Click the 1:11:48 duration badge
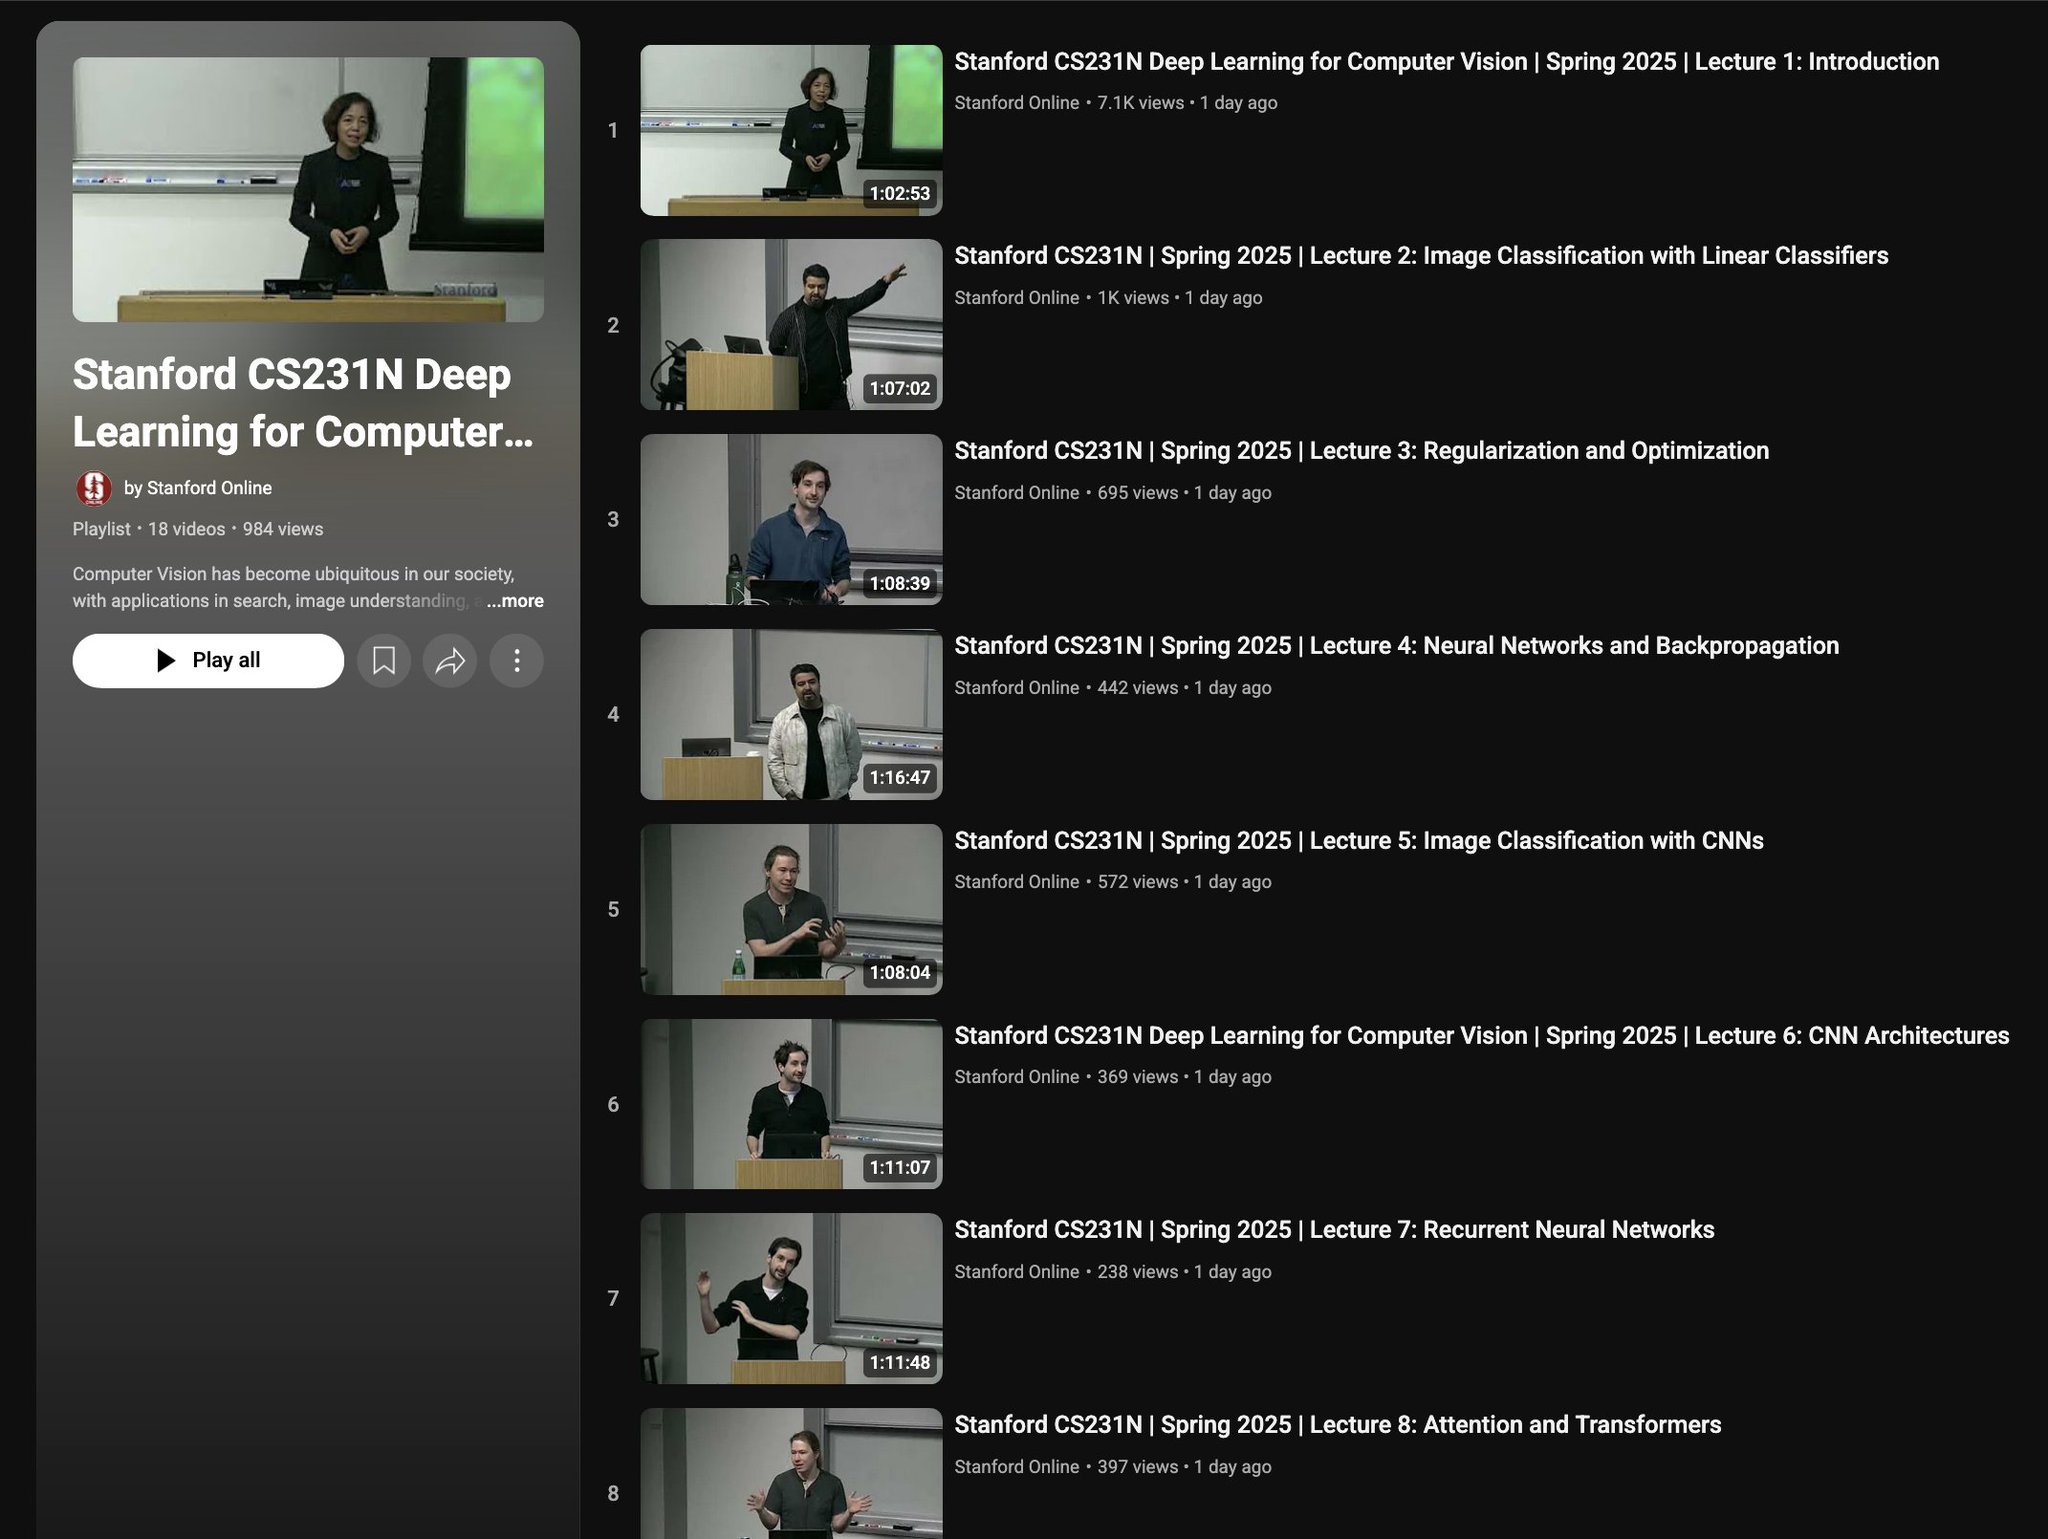Image resolution: width=2048 pixels, height=1539 pixels. point(899,1363)
